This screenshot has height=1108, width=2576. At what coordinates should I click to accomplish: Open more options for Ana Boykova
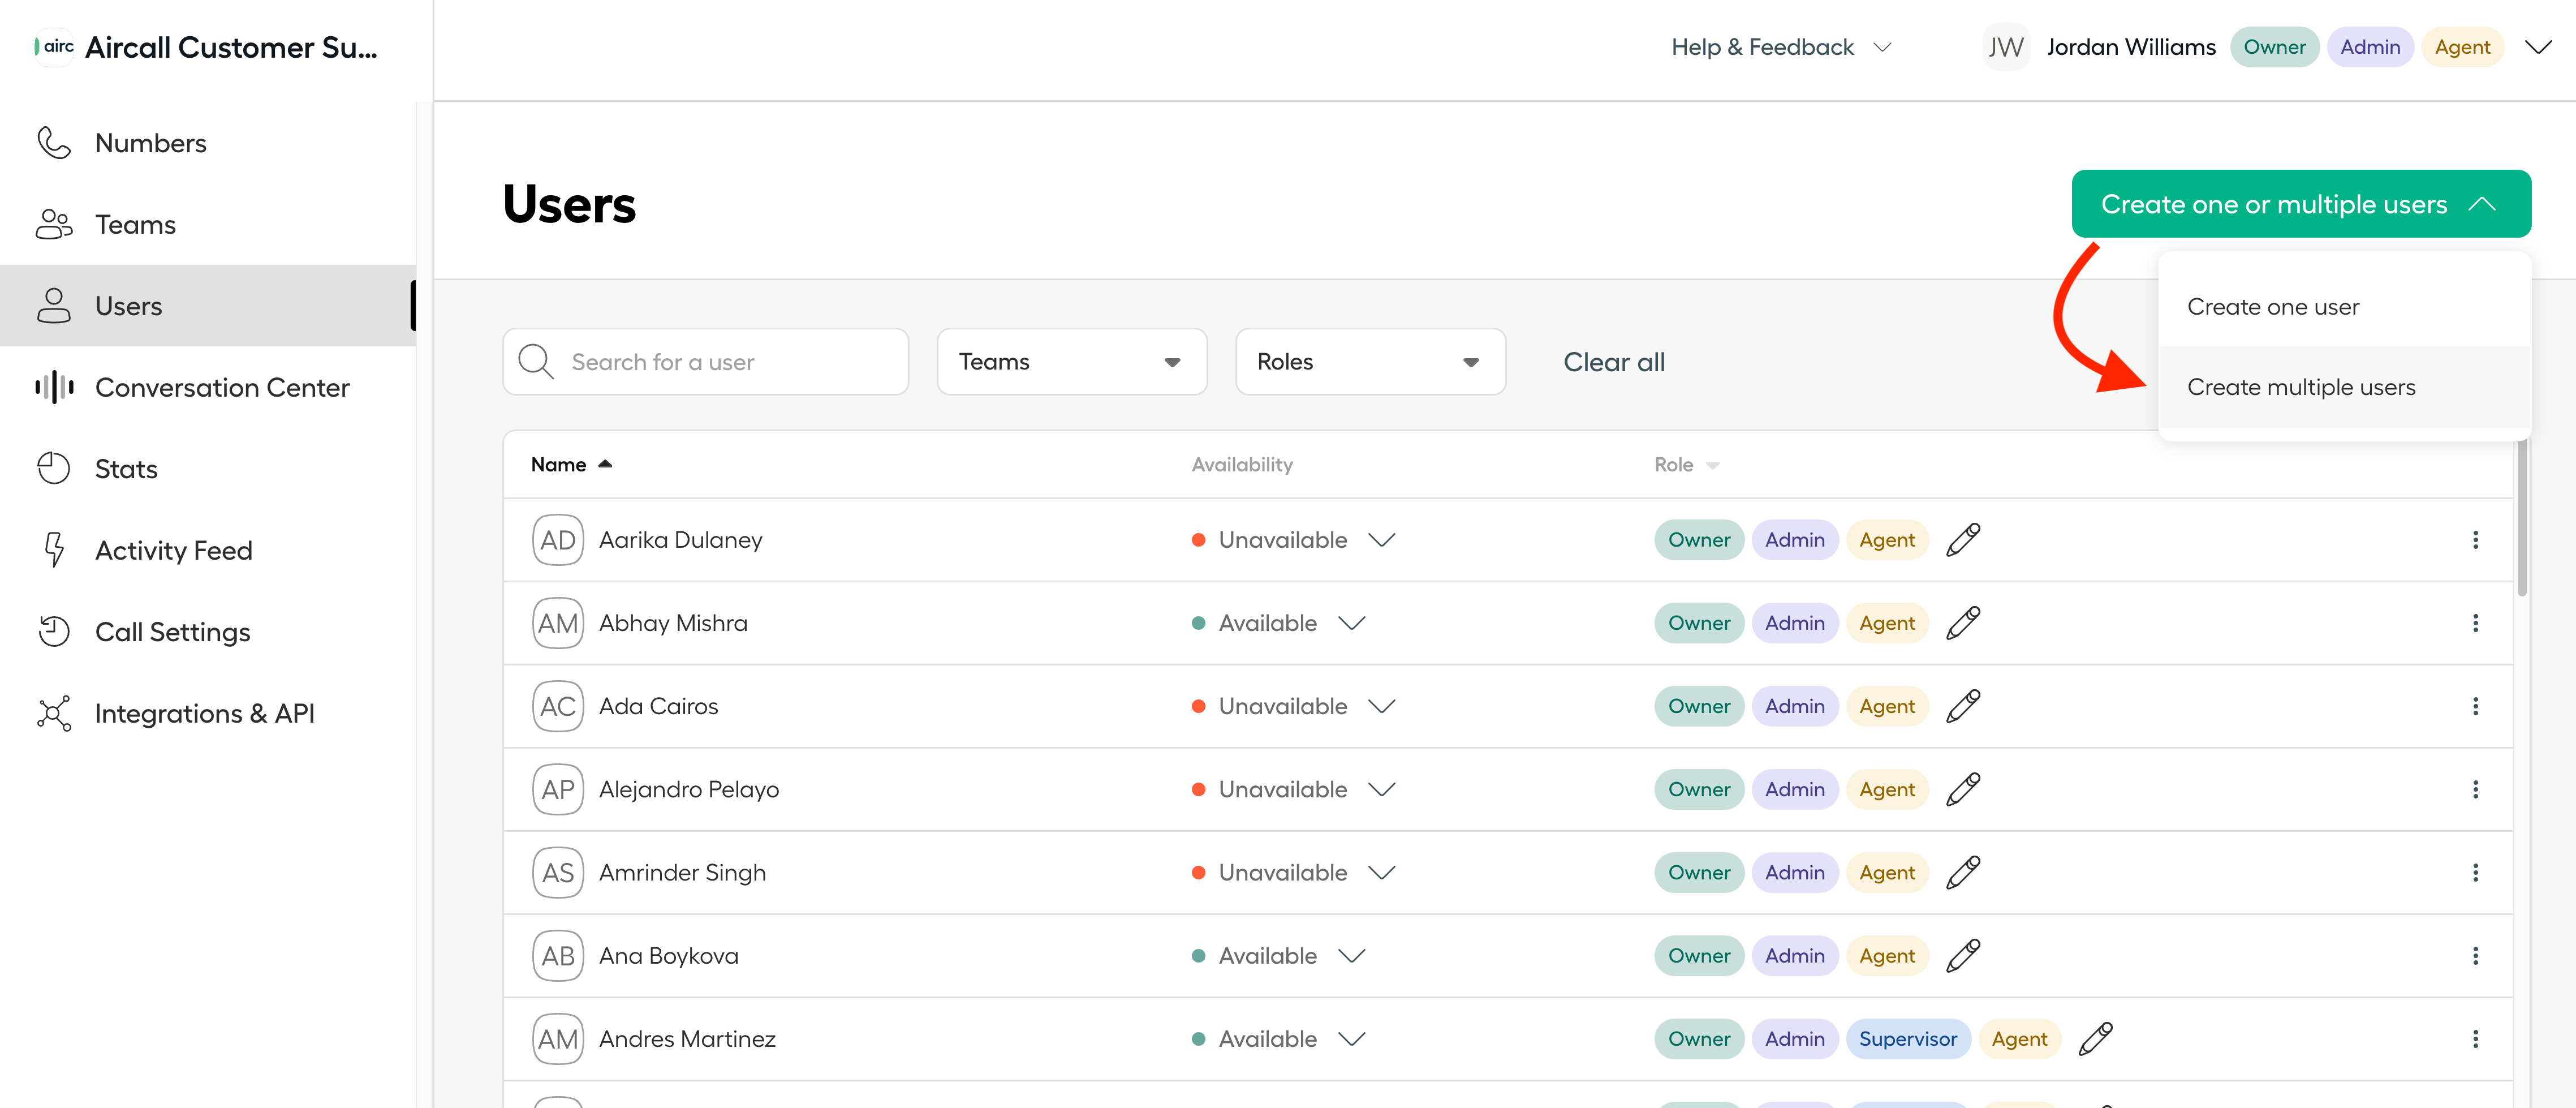point(2476,956)
